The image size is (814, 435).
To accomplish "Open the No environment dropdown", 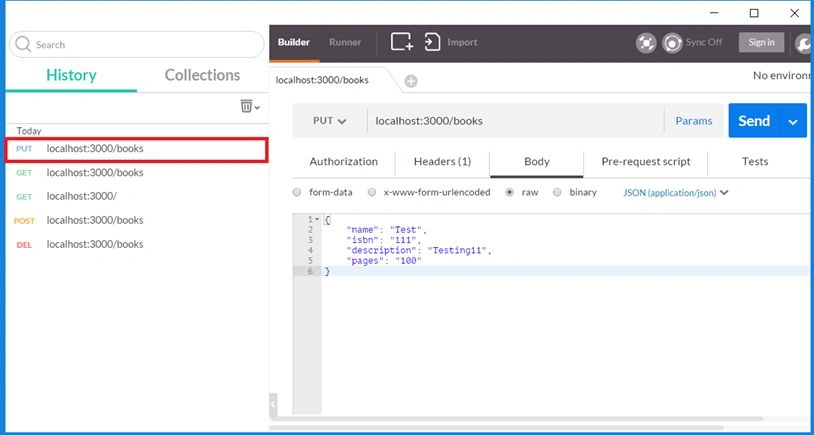I will tap(783, 76).
